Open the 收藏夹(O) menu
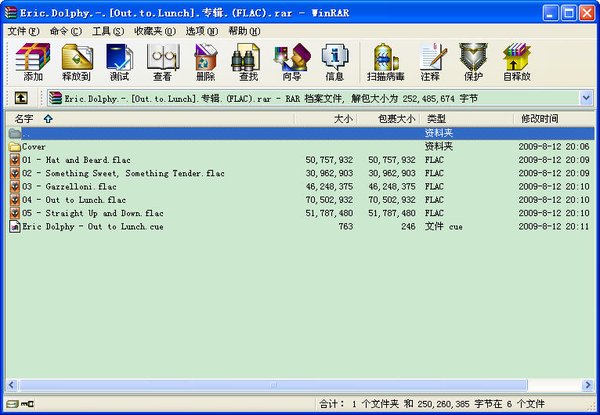Image resolution: width=600 pixels, height=415 pixels. (x=155, y=31)
